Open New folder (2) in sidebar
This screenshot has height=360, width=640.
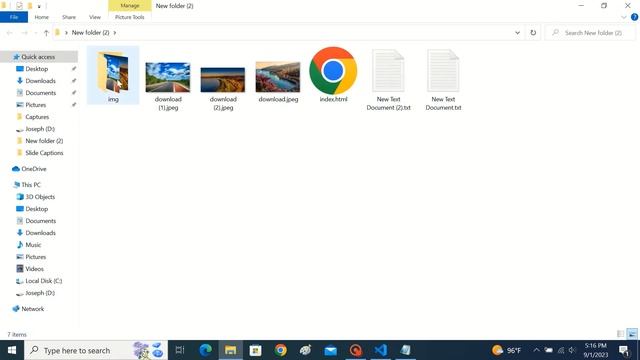(x=44, y=141)
